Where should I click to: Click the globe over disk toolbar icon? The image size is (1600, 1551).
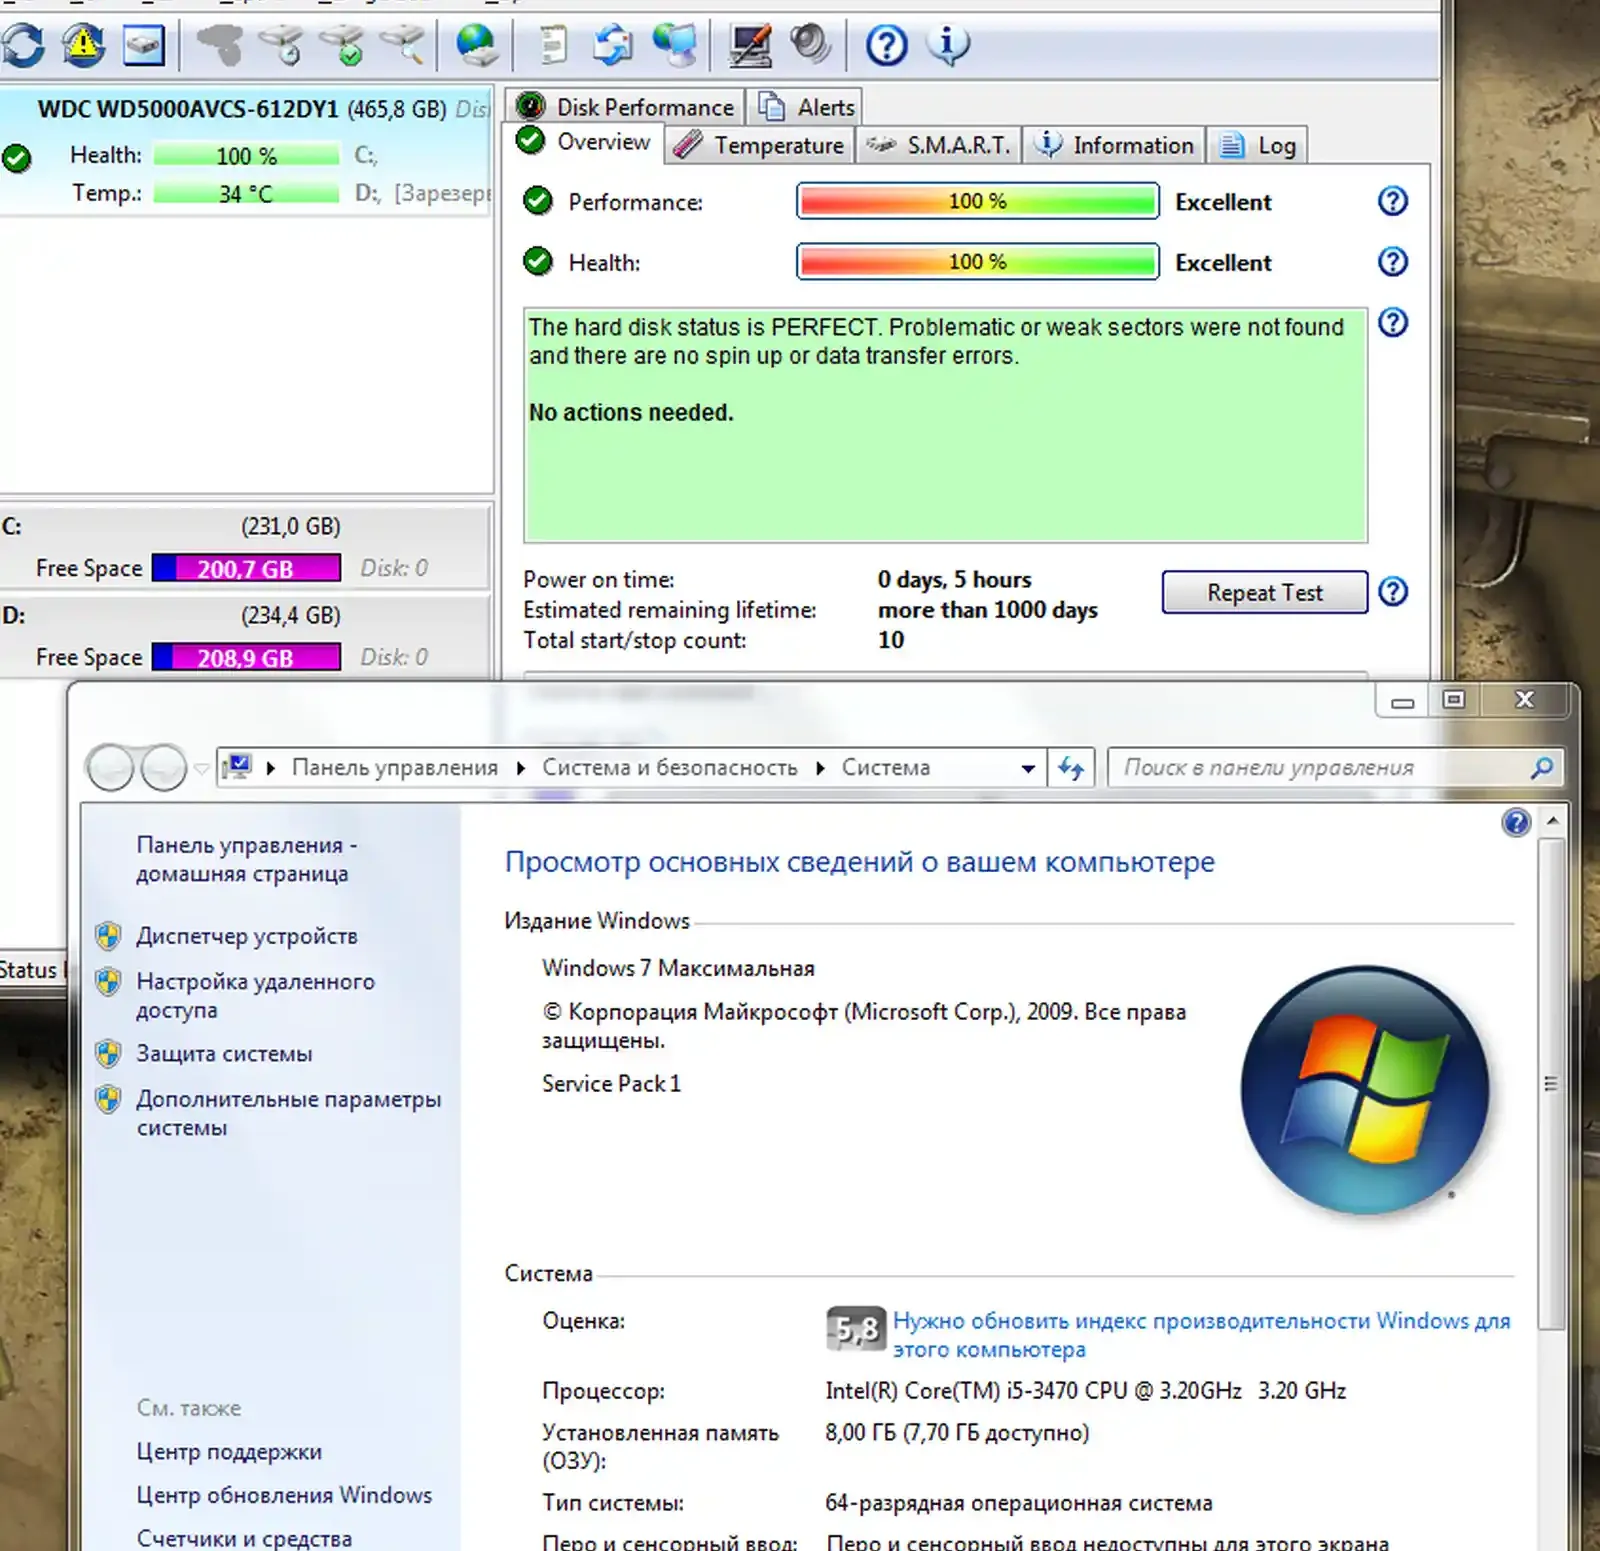(476, 45)
